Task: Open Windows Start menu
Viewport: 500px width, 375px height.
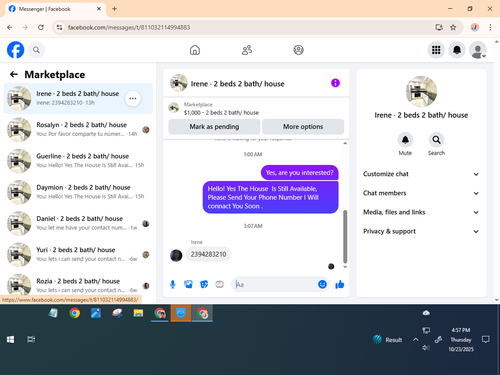Action: pyautogui.click(x=10, y=339)
